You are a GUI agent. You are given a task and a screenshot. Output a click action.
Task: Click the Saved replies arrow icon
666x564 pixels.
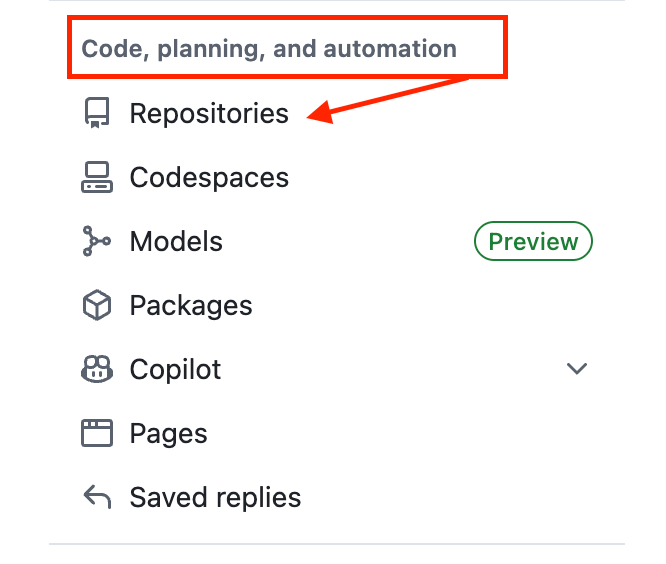pos(96,497)
